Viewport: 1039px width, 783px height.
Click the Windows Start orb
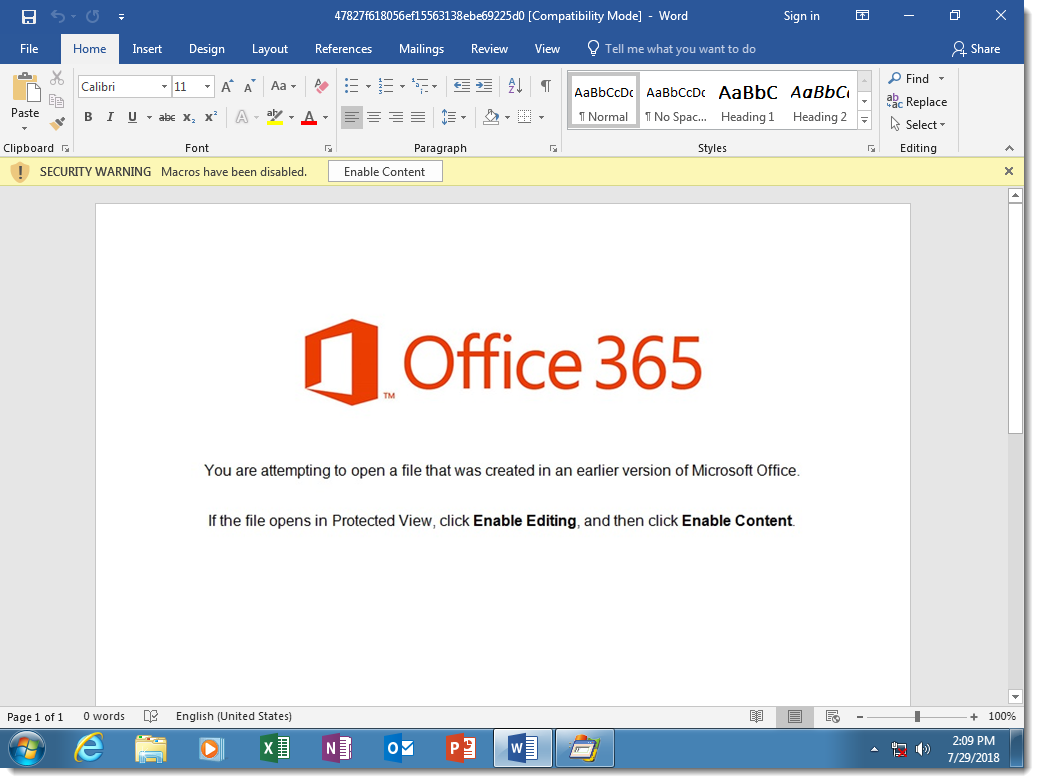click(x=27, y=749)
